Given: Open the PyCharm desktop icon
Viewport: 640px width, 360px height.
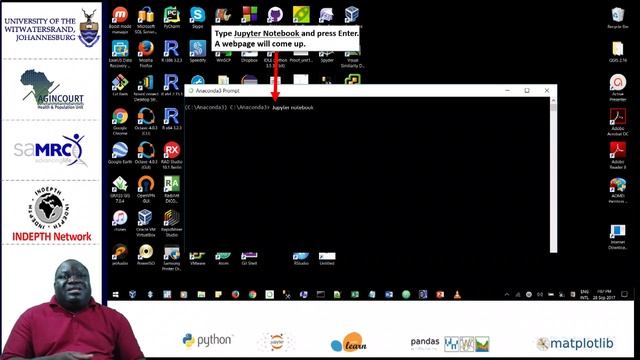Looking at the screenshot, I should (x=171, y=18).
